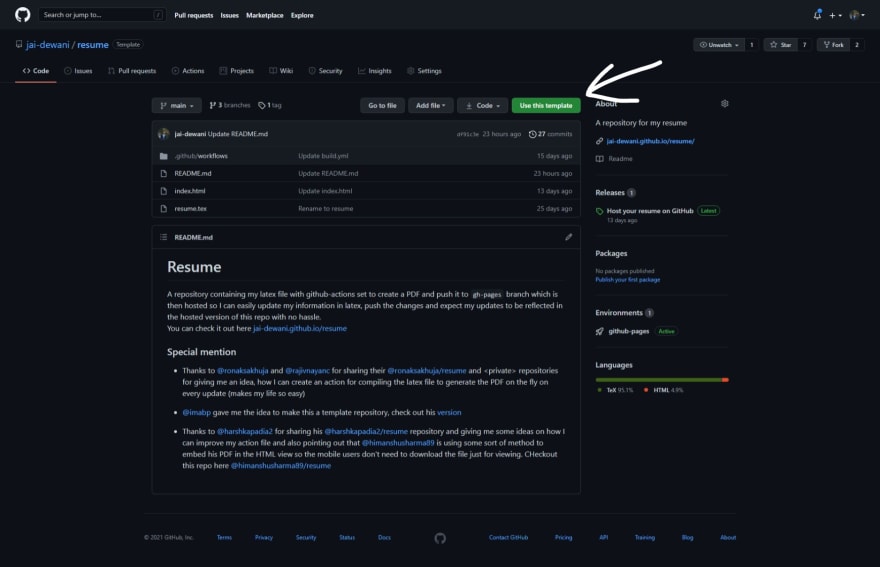Switch to the Actions tab

(x=188, y=71)
